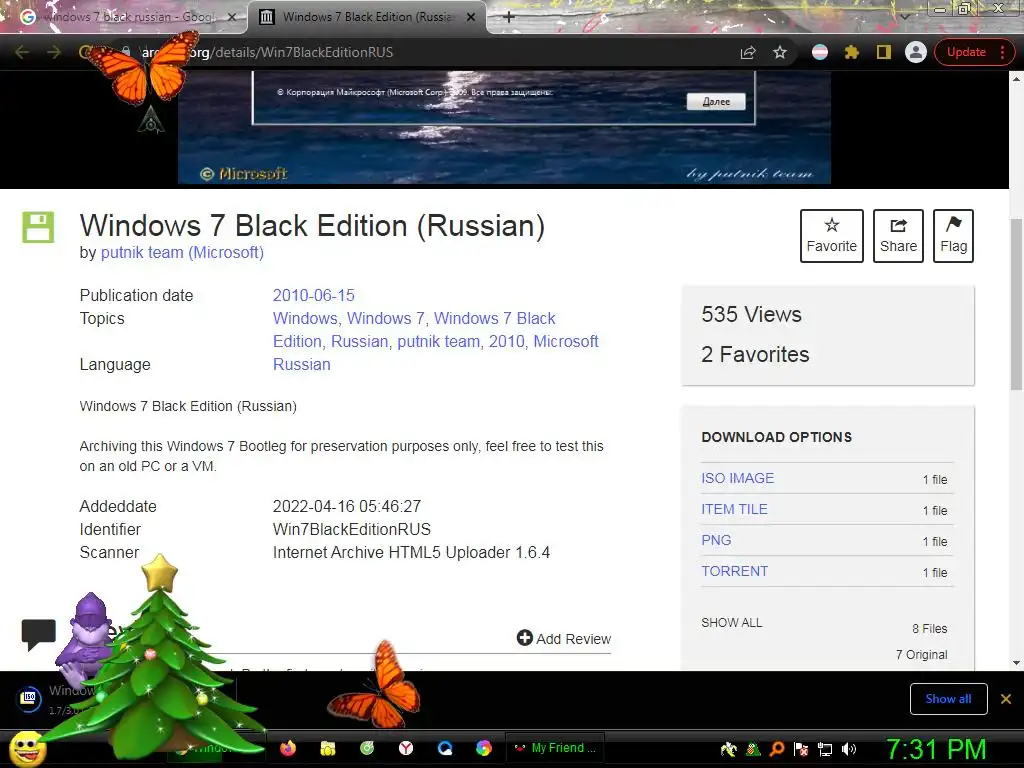The image size is (1024, 768).
Task: Close the Windows 7 Black Edition tab
Action: pyautogui.click(x=471, y=17)
